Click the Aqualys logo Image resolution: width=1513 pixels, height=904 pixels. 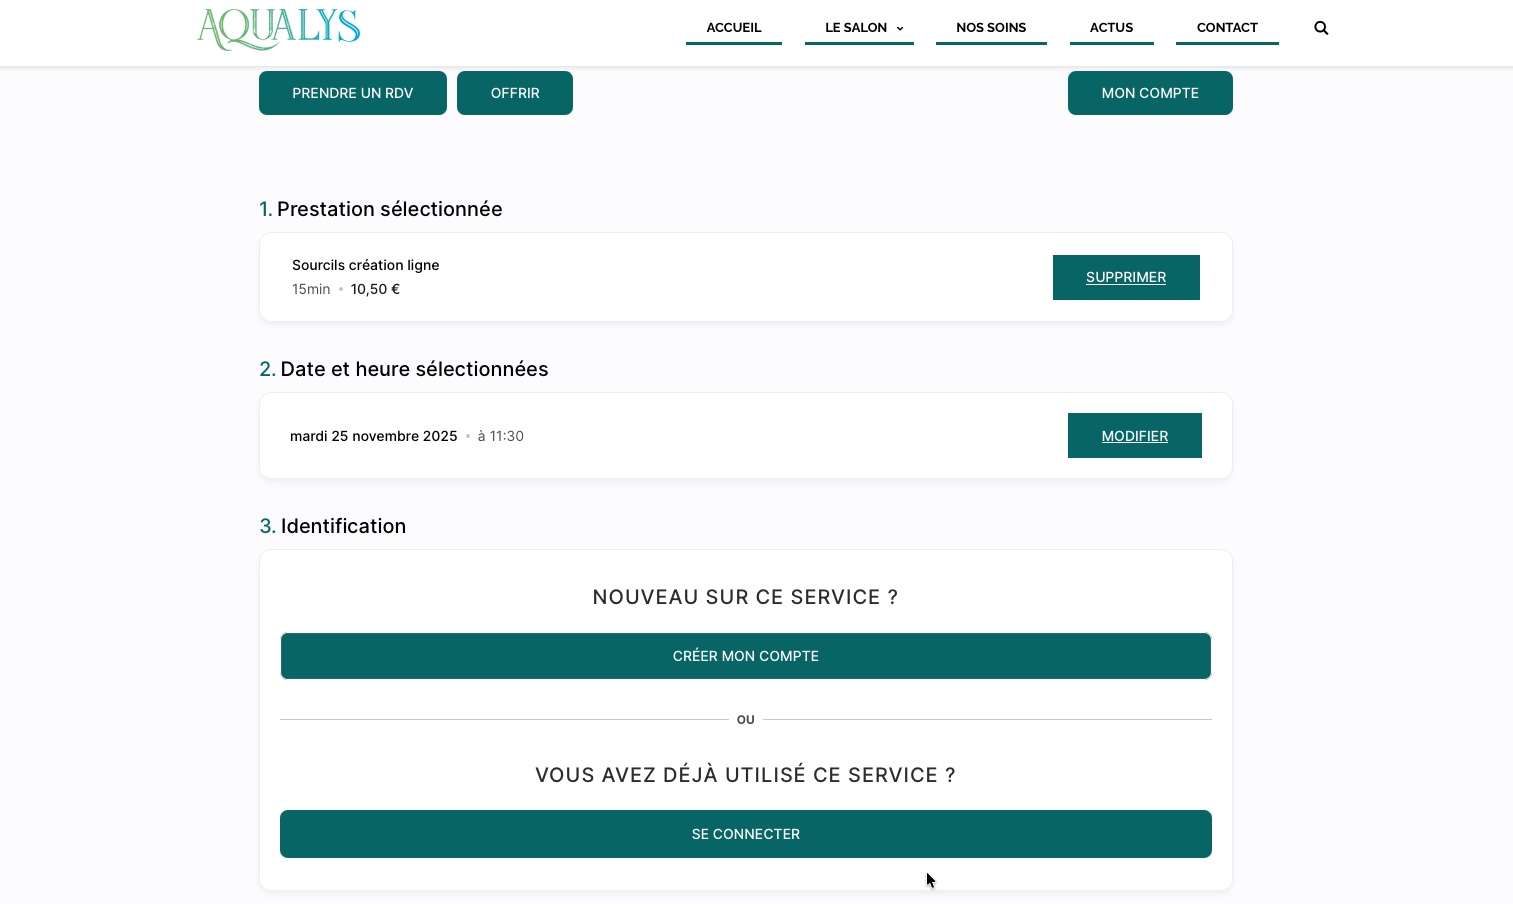point(279,29)
